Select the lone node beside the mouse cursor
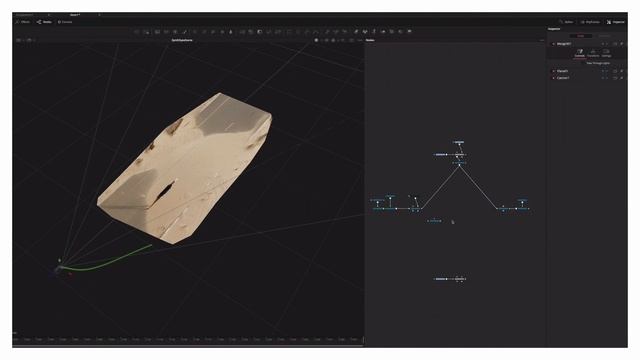Screen dimensions: 640x360 tap(435, 221)
